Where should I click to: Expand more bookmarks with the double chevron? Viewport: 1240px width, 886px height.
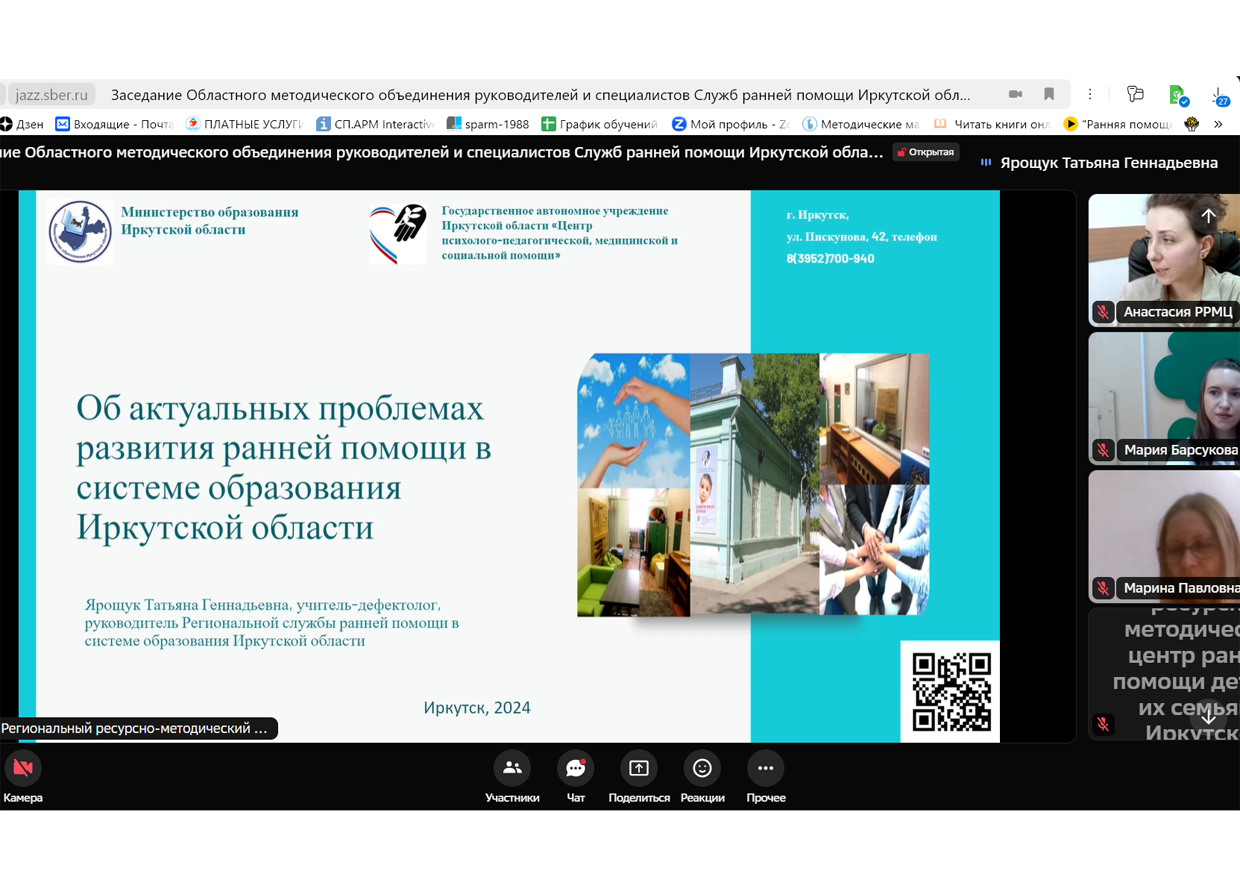pyautogui.click(x=1218, y=124)
